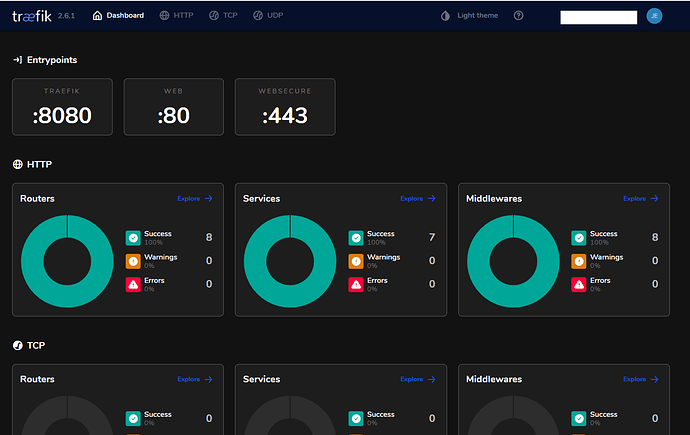Click the white search input field
This screenshot has height=435, width=690.
pyautogui.click(x=598, y=17)
